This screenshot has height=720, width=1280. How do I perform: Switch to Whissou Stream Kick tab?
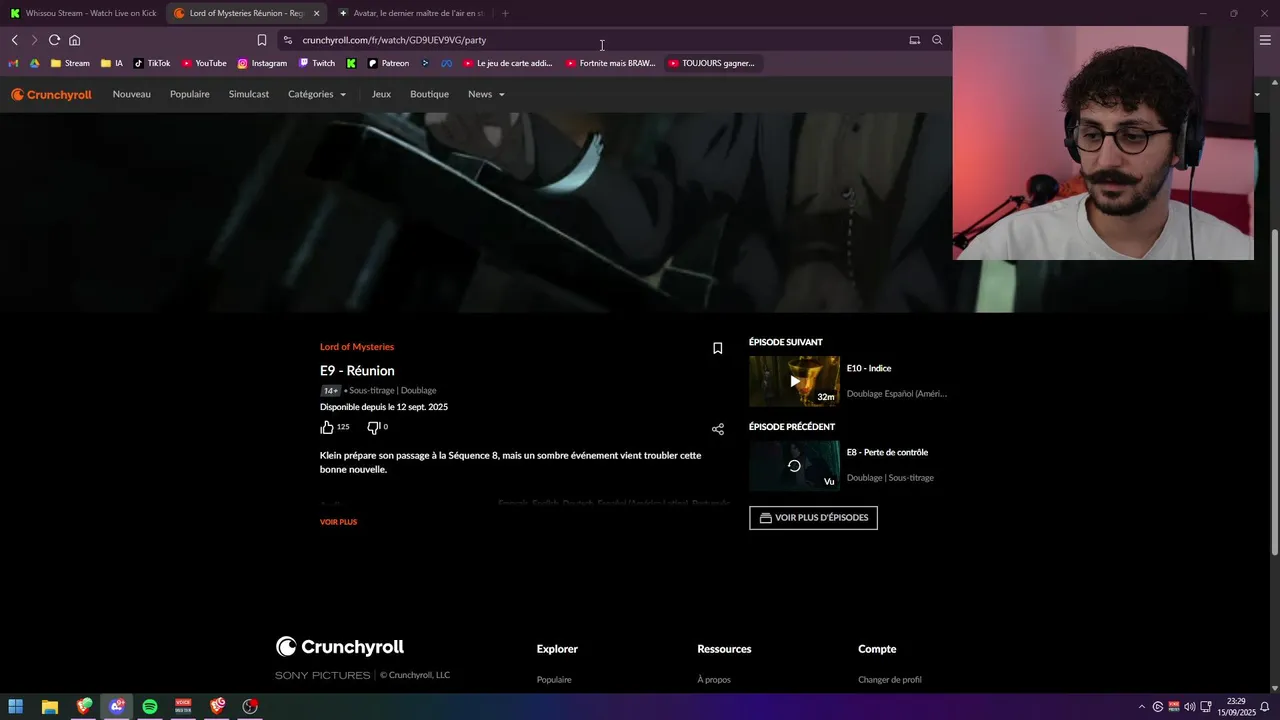coord(83,13)
